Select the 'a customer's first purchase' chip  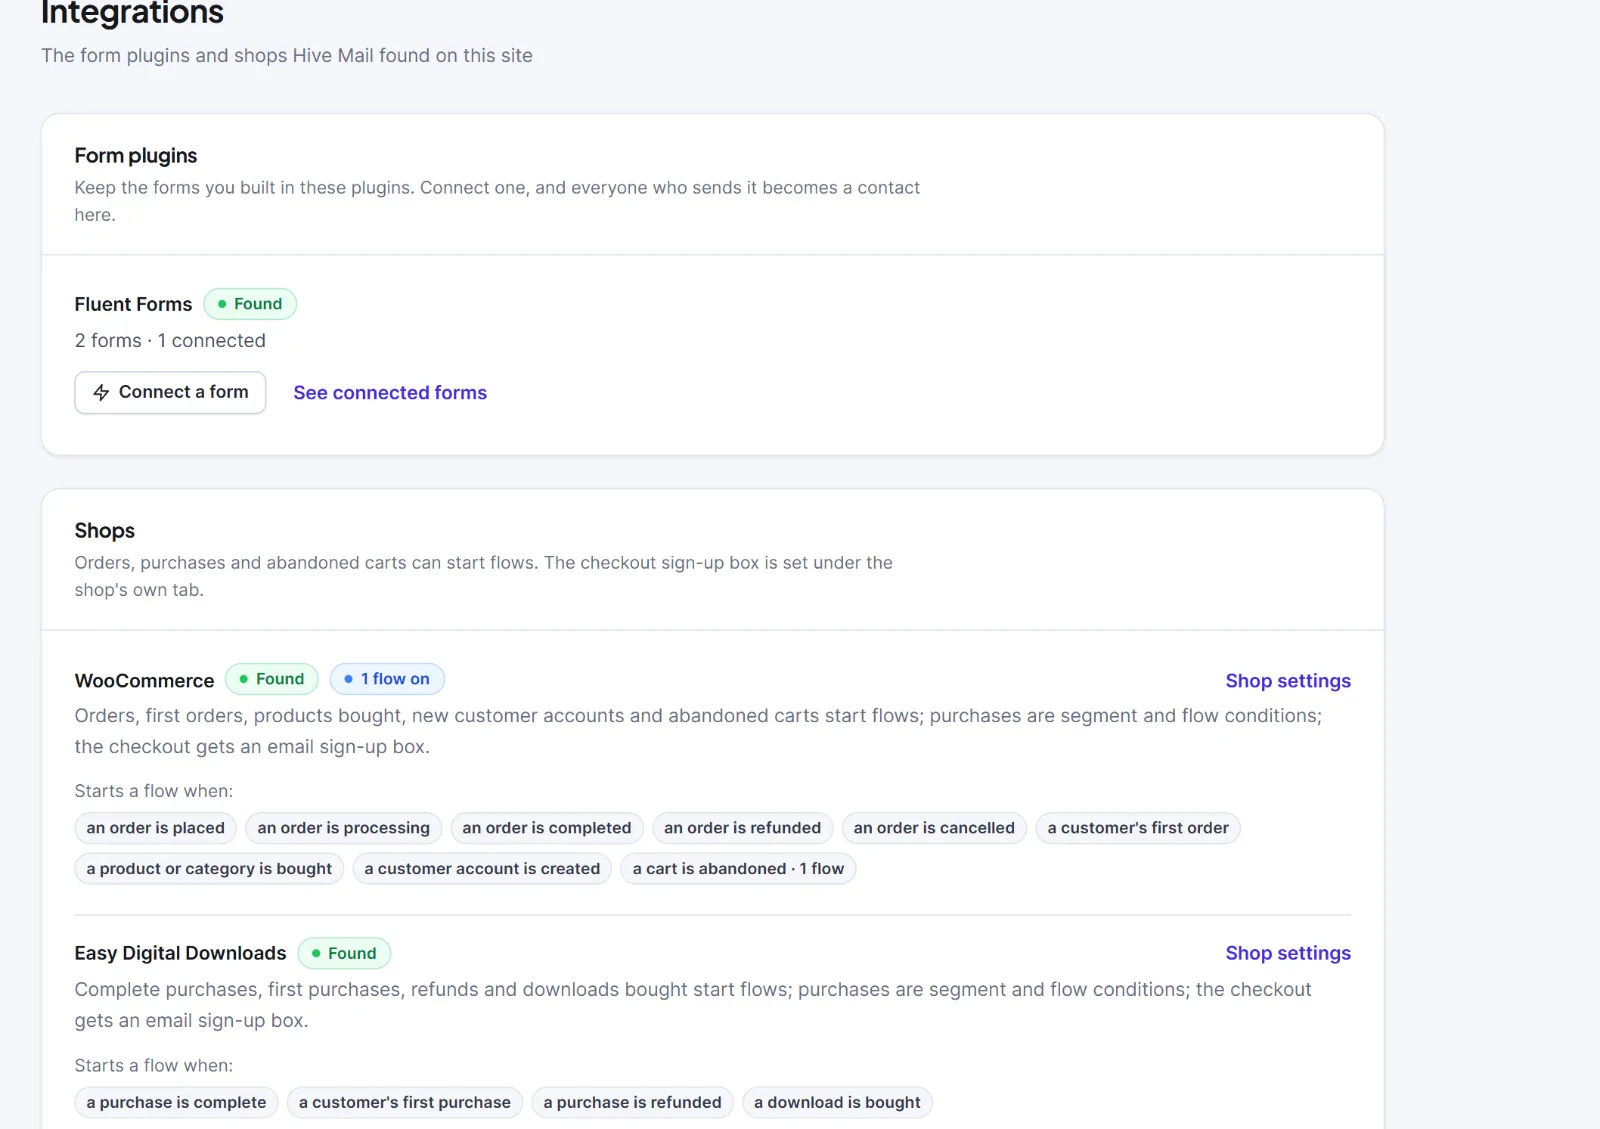(x=405, y=1103)
